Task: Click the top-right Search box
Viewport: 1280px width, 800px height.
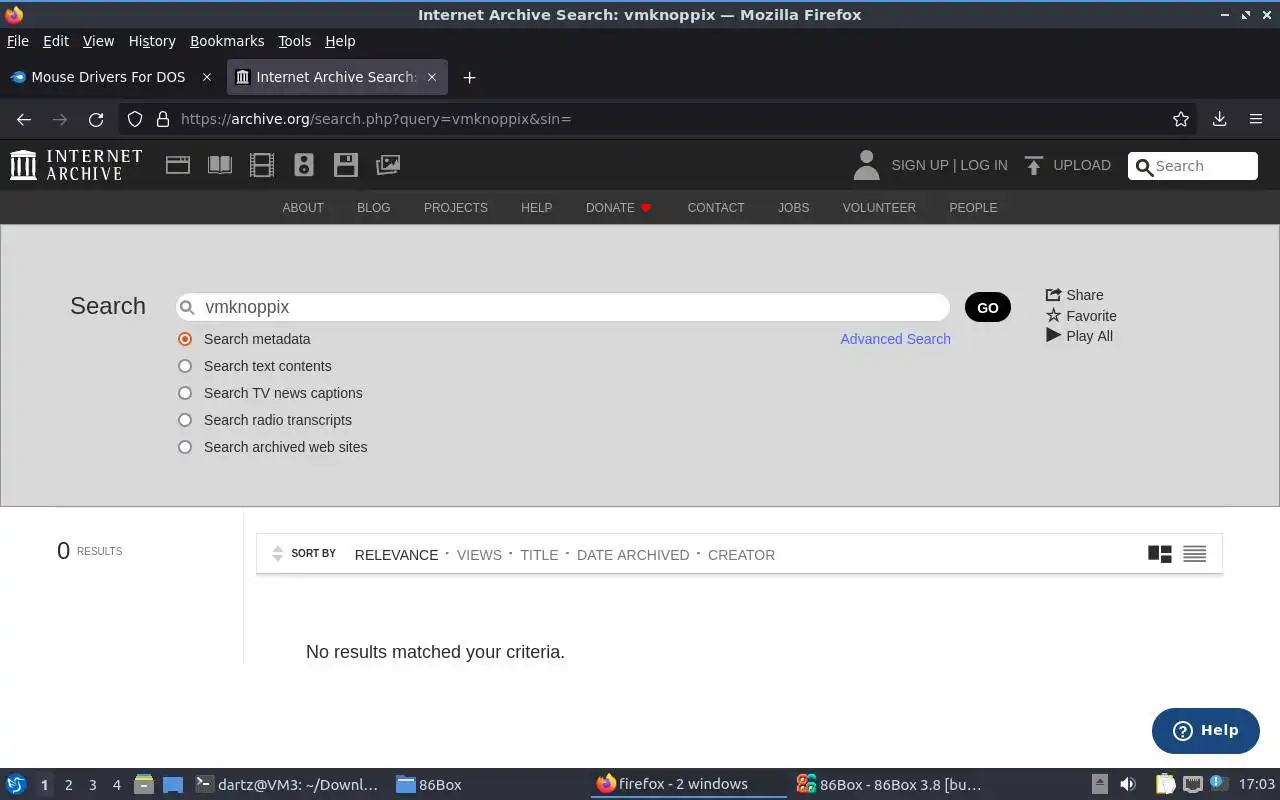Action: pyautogui.click(x=1193, y=166)
